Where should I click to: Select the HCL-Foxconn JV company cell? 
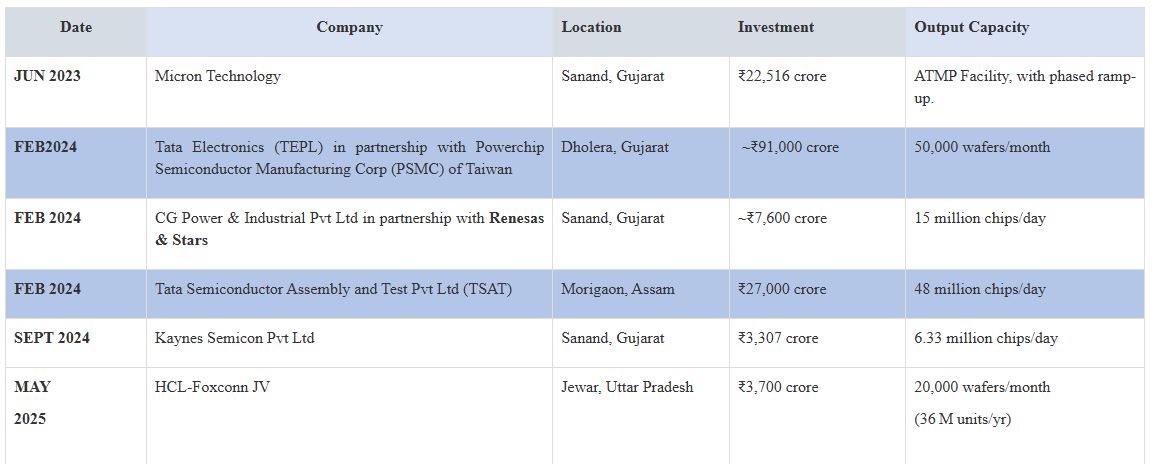click(x=349, y=415)
